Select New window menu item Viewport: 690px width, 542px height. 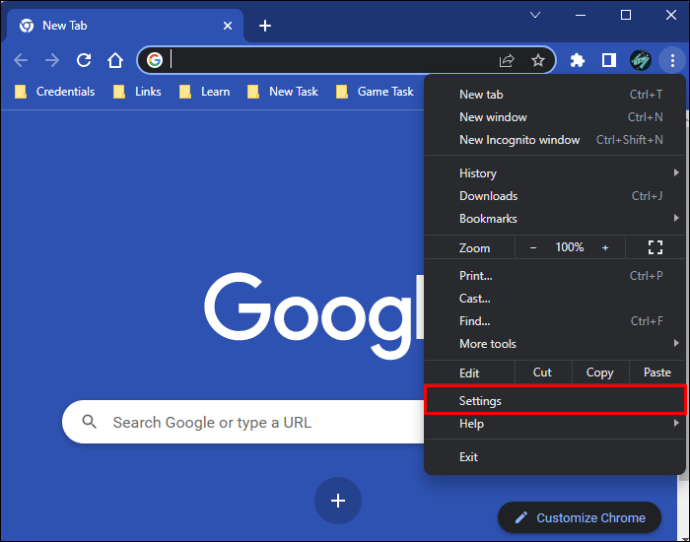click(x=555, y=117)
